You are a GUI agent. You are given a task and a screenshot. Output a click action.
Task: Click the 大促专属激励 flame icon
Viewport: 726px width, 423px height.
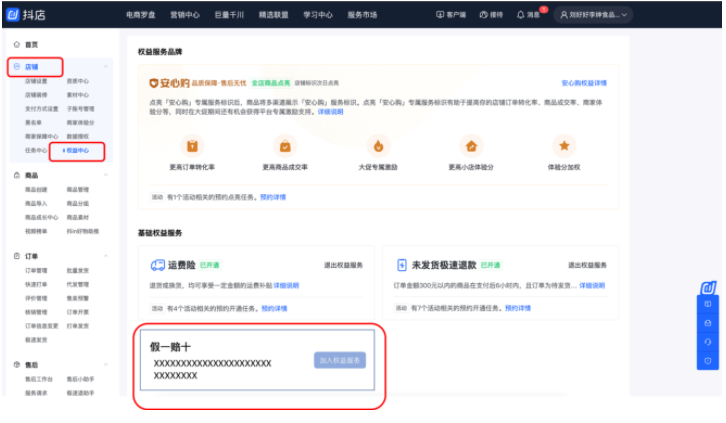coord(377,145)
